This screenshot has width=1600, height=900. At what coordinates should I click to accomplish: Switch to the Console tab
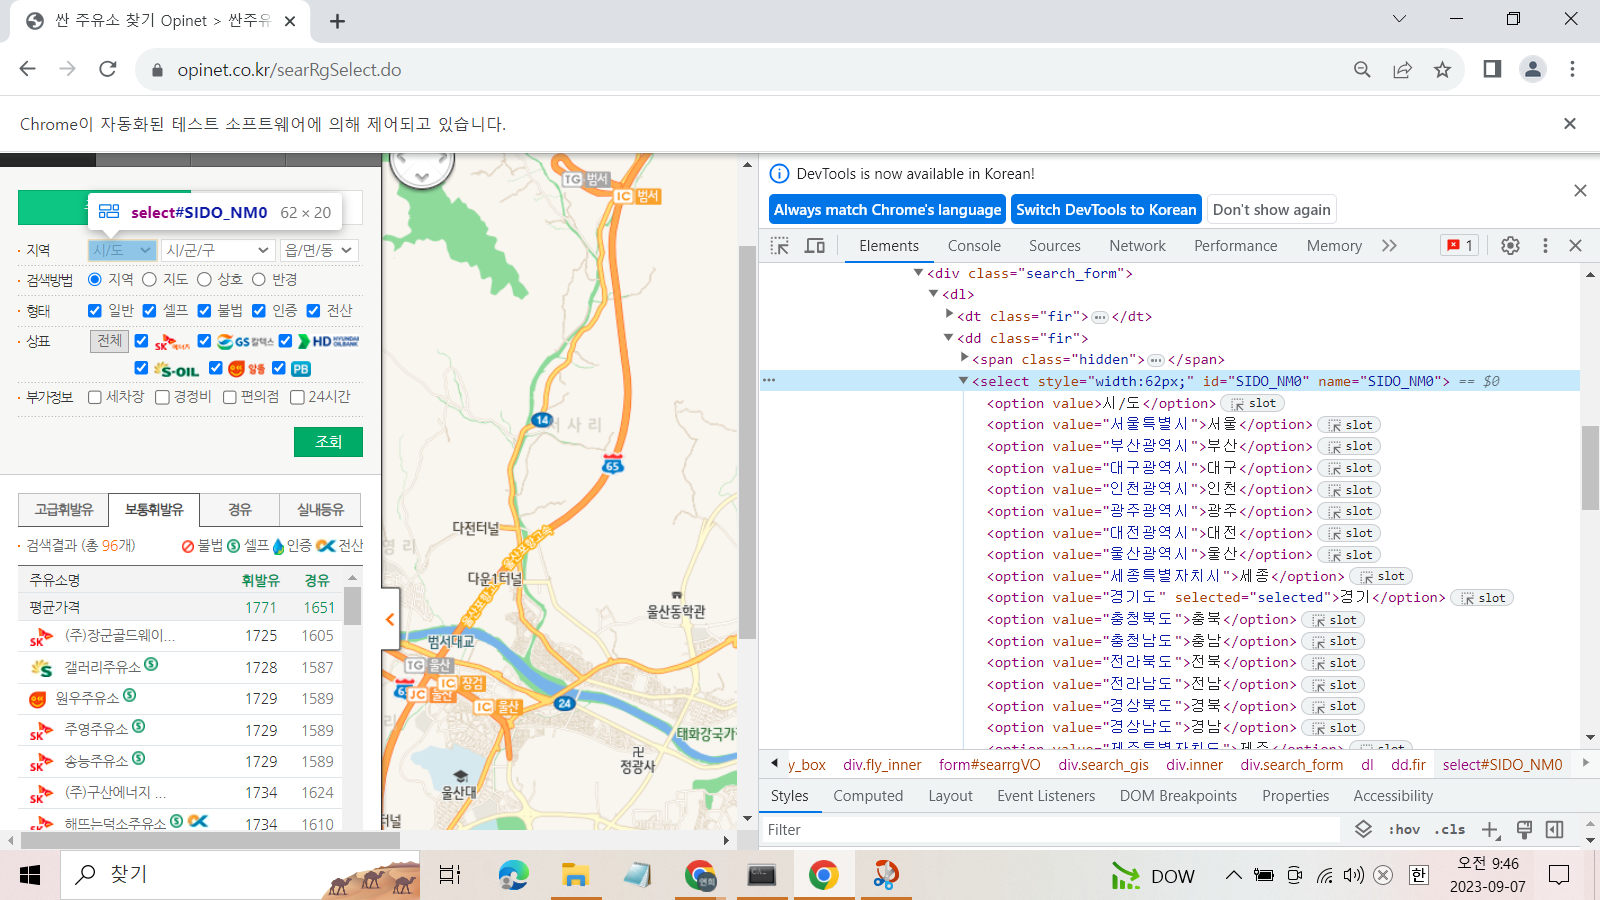(x=973, y=246)
